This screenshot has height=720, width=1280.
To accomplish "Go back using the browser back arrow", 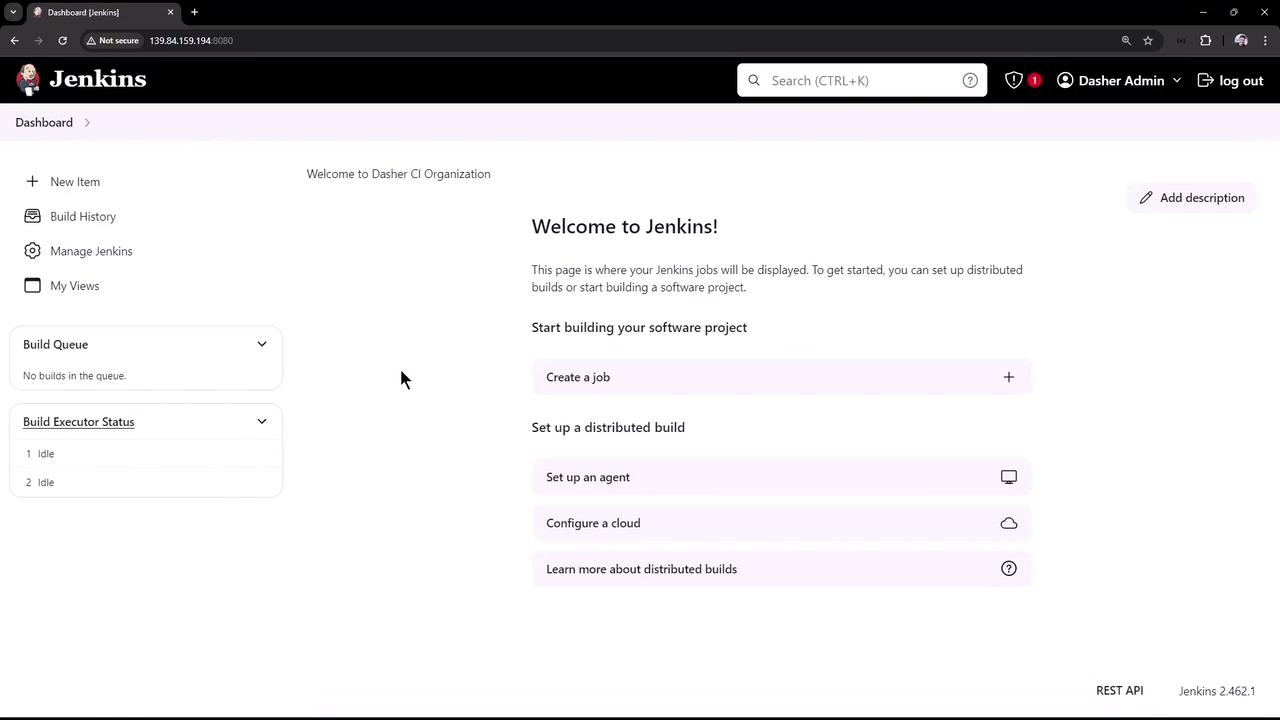I will (x=15, y=40).
